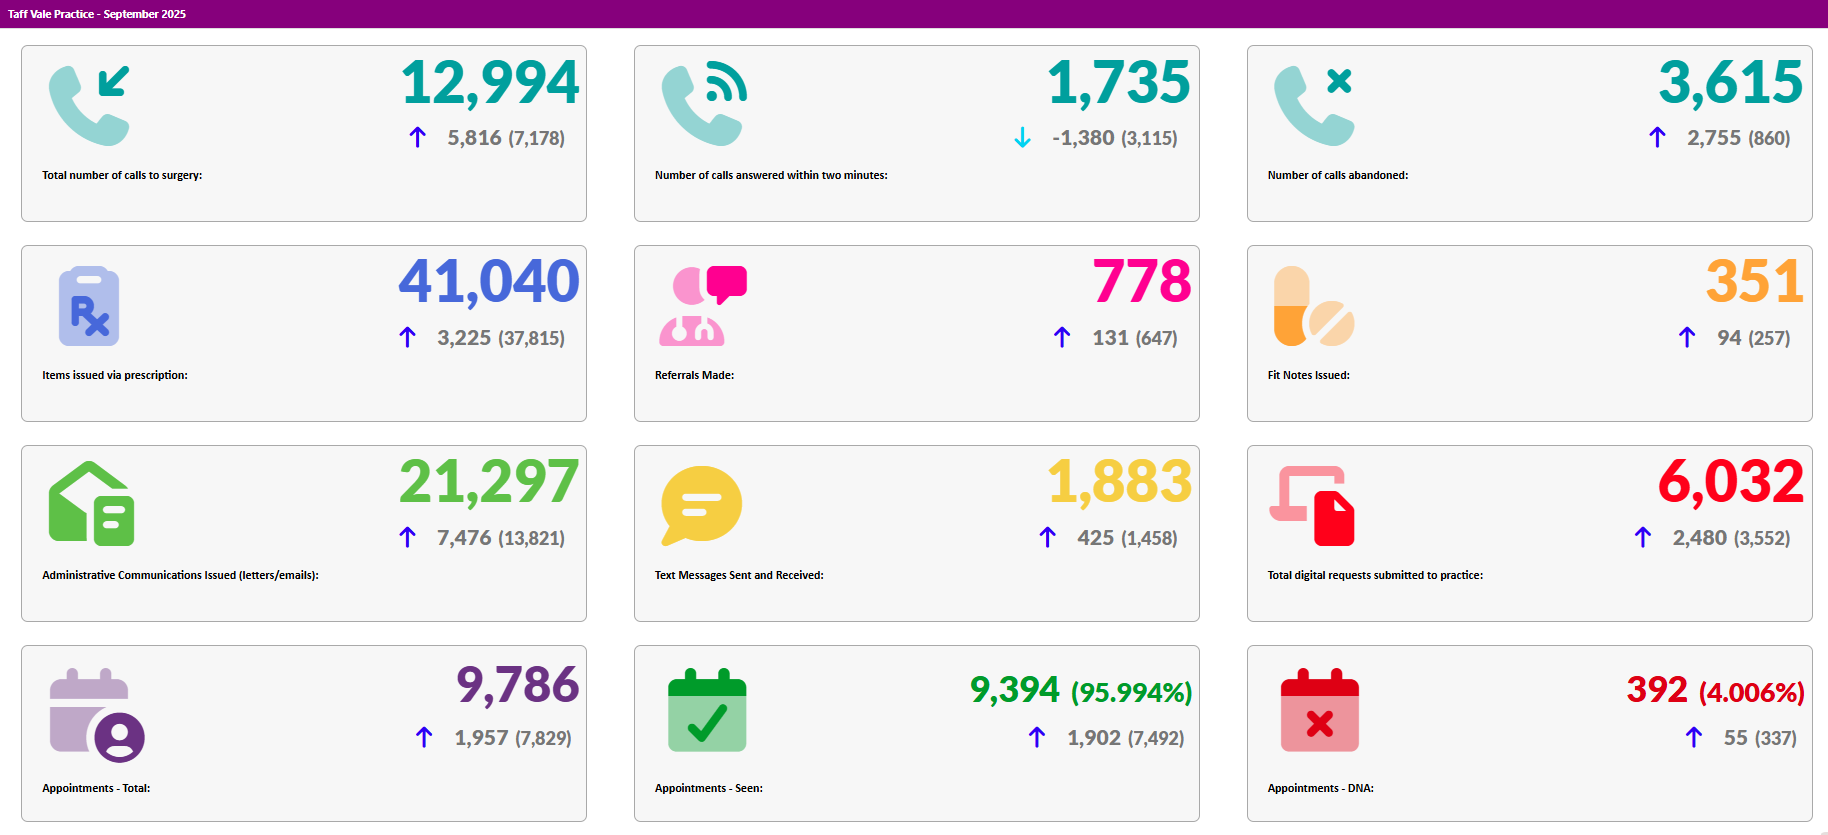Click the down arrow beside -1,380
The image size is (1828, 835).
(1022, 138)
